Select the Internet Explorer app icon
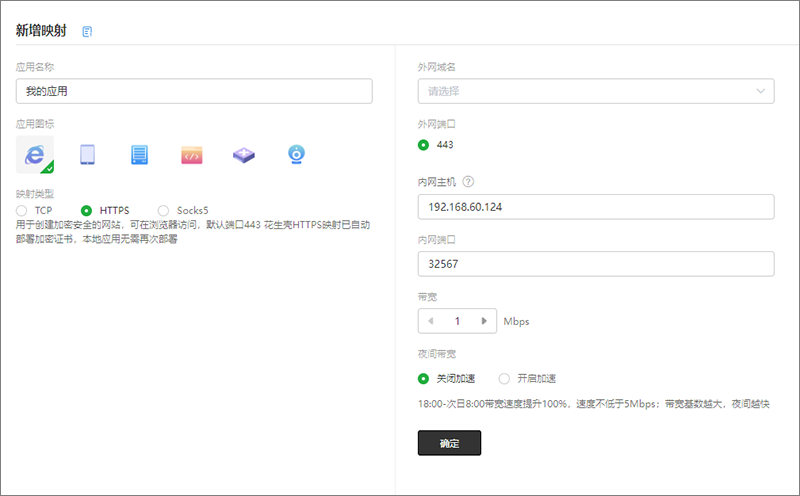 click(x=35, y=155)
